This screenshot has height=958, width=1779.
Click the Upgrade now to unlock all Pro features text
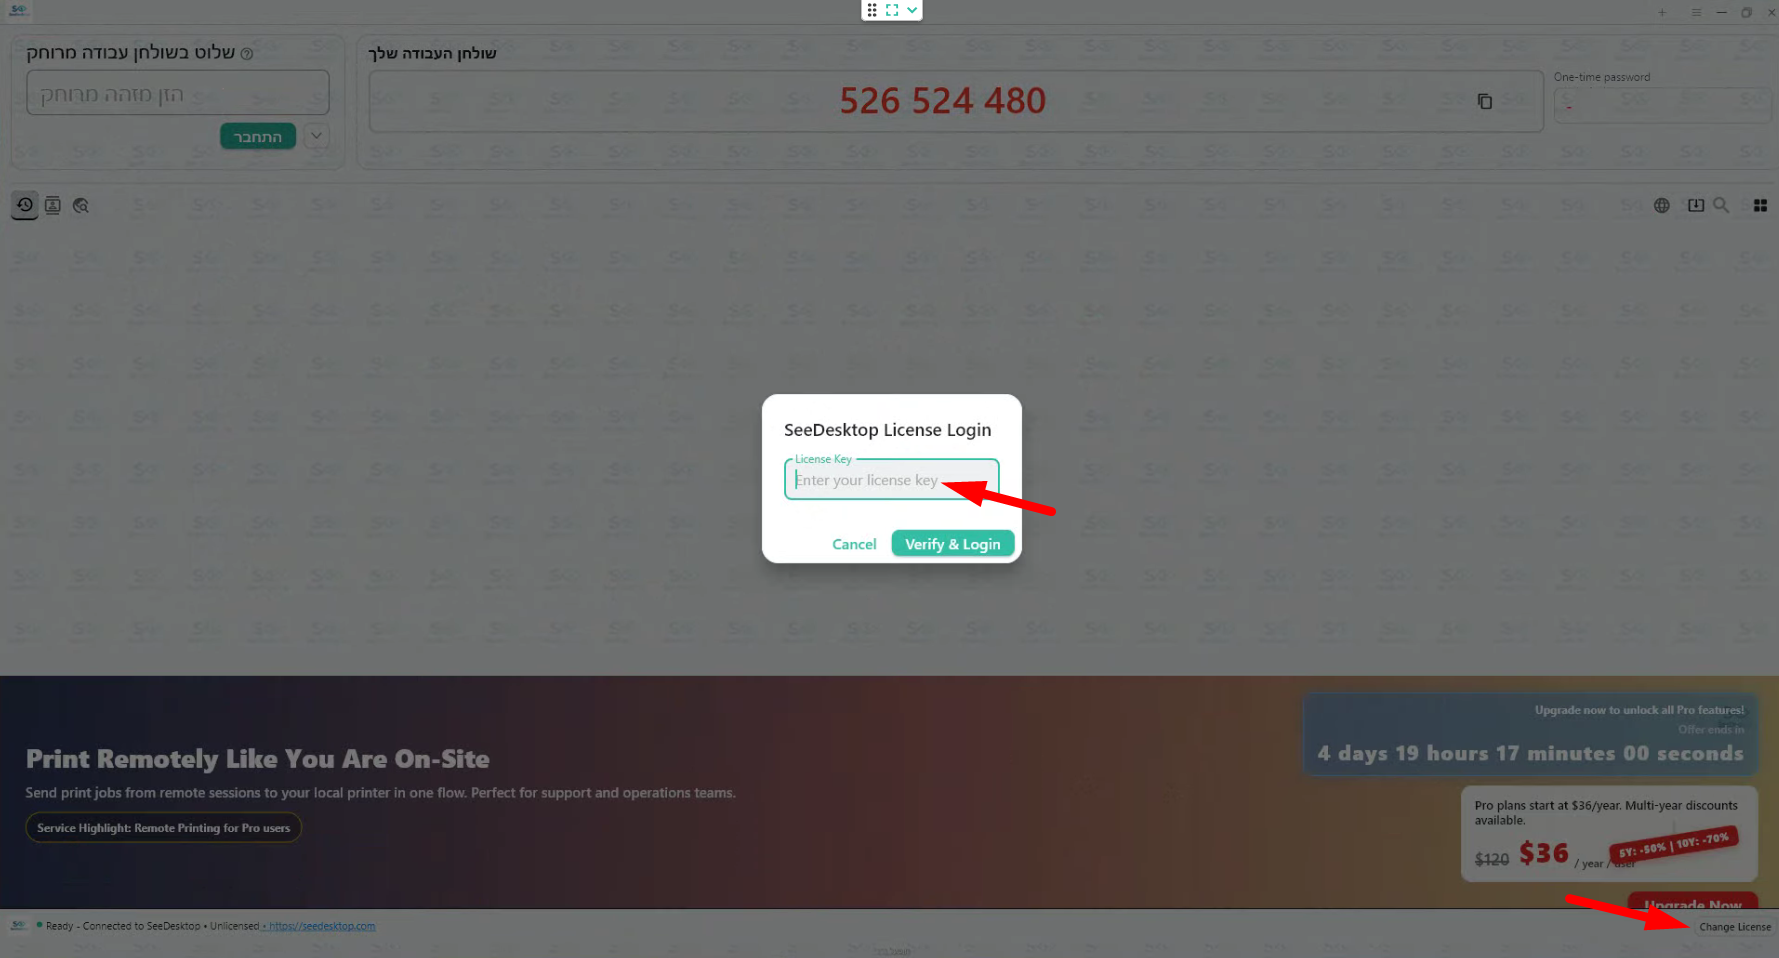[x=1639, y=710]
